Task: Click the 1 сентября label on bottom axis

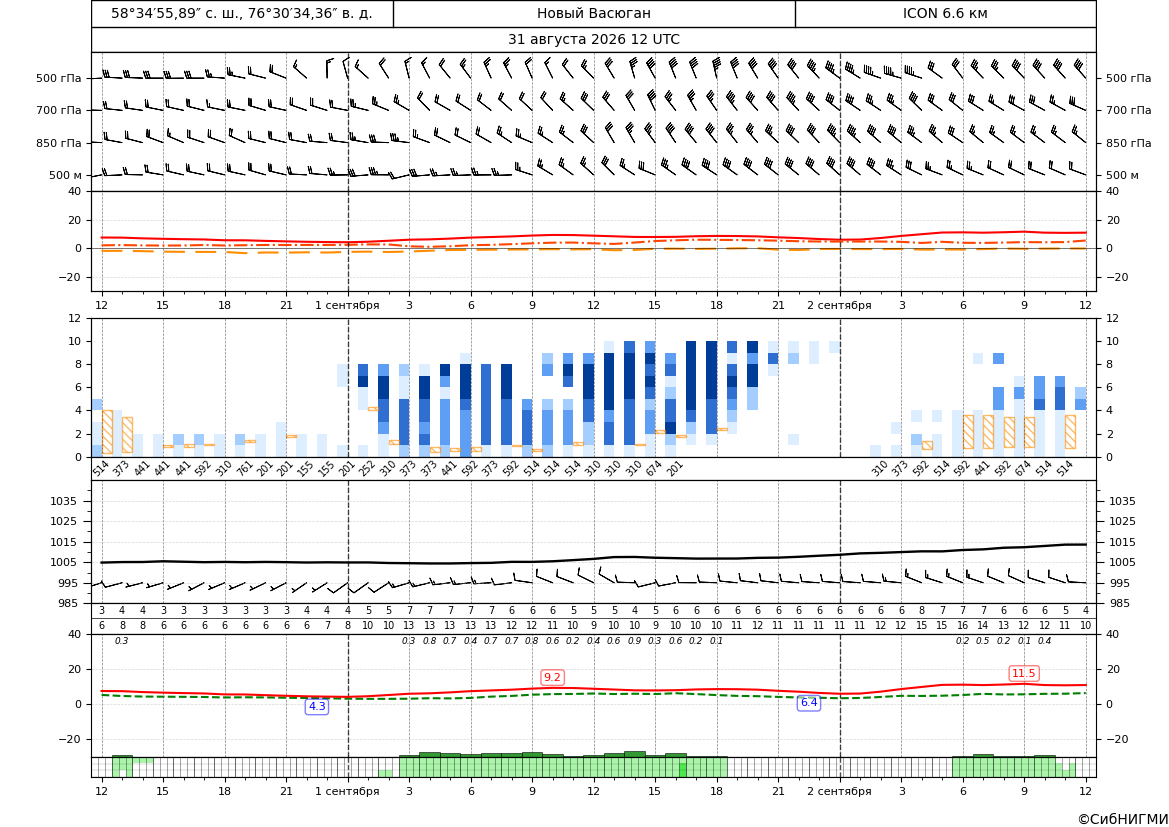Action: pyautogui.click(x=347, y=791)
